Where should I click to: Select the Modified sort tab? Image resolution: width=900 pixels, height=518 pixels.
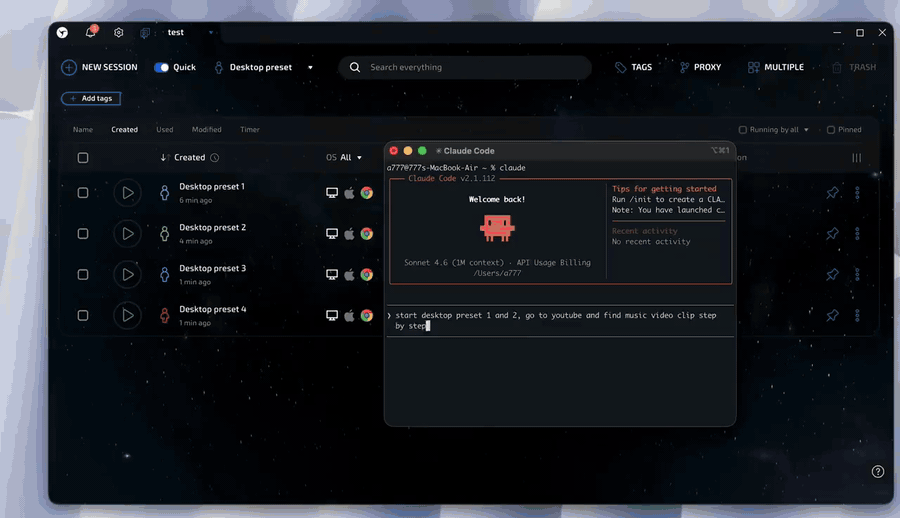(x=207, y=130)
